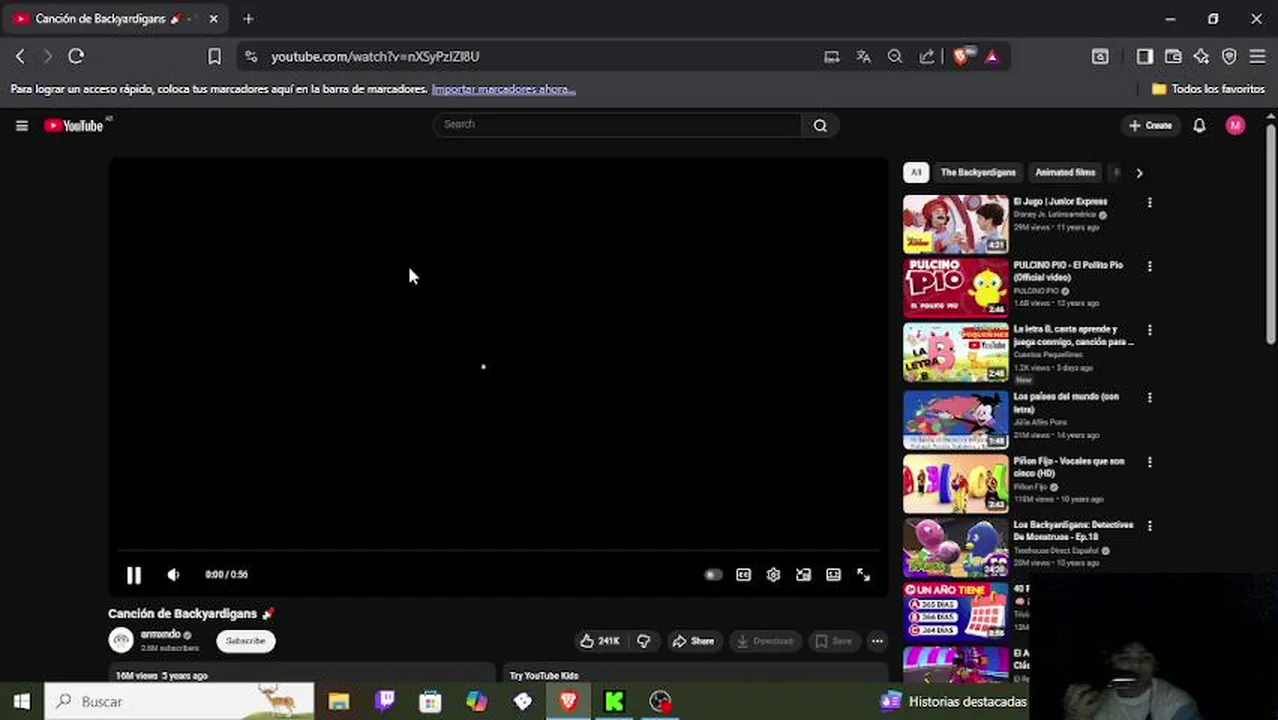
Task: Click the address bar URL
Action: (x=375, y=57)
